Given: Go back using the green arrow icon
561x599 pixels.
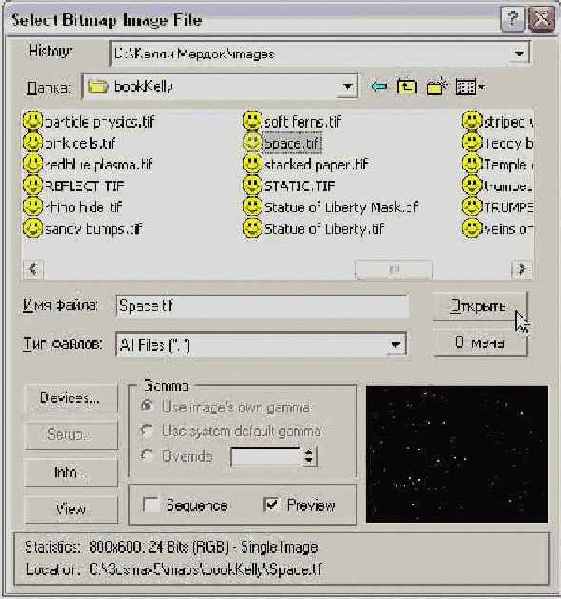Looking at the screenshot, I should click(378, 87).
